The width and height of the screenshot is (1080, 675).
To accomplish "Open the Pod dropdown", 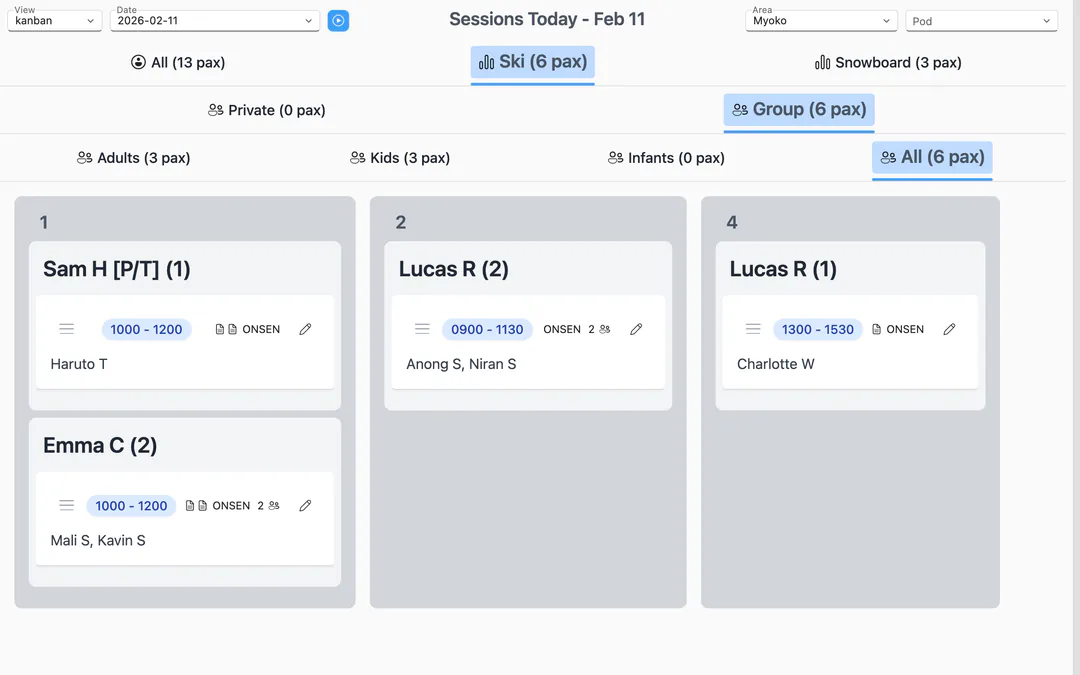I will [982, 21].
